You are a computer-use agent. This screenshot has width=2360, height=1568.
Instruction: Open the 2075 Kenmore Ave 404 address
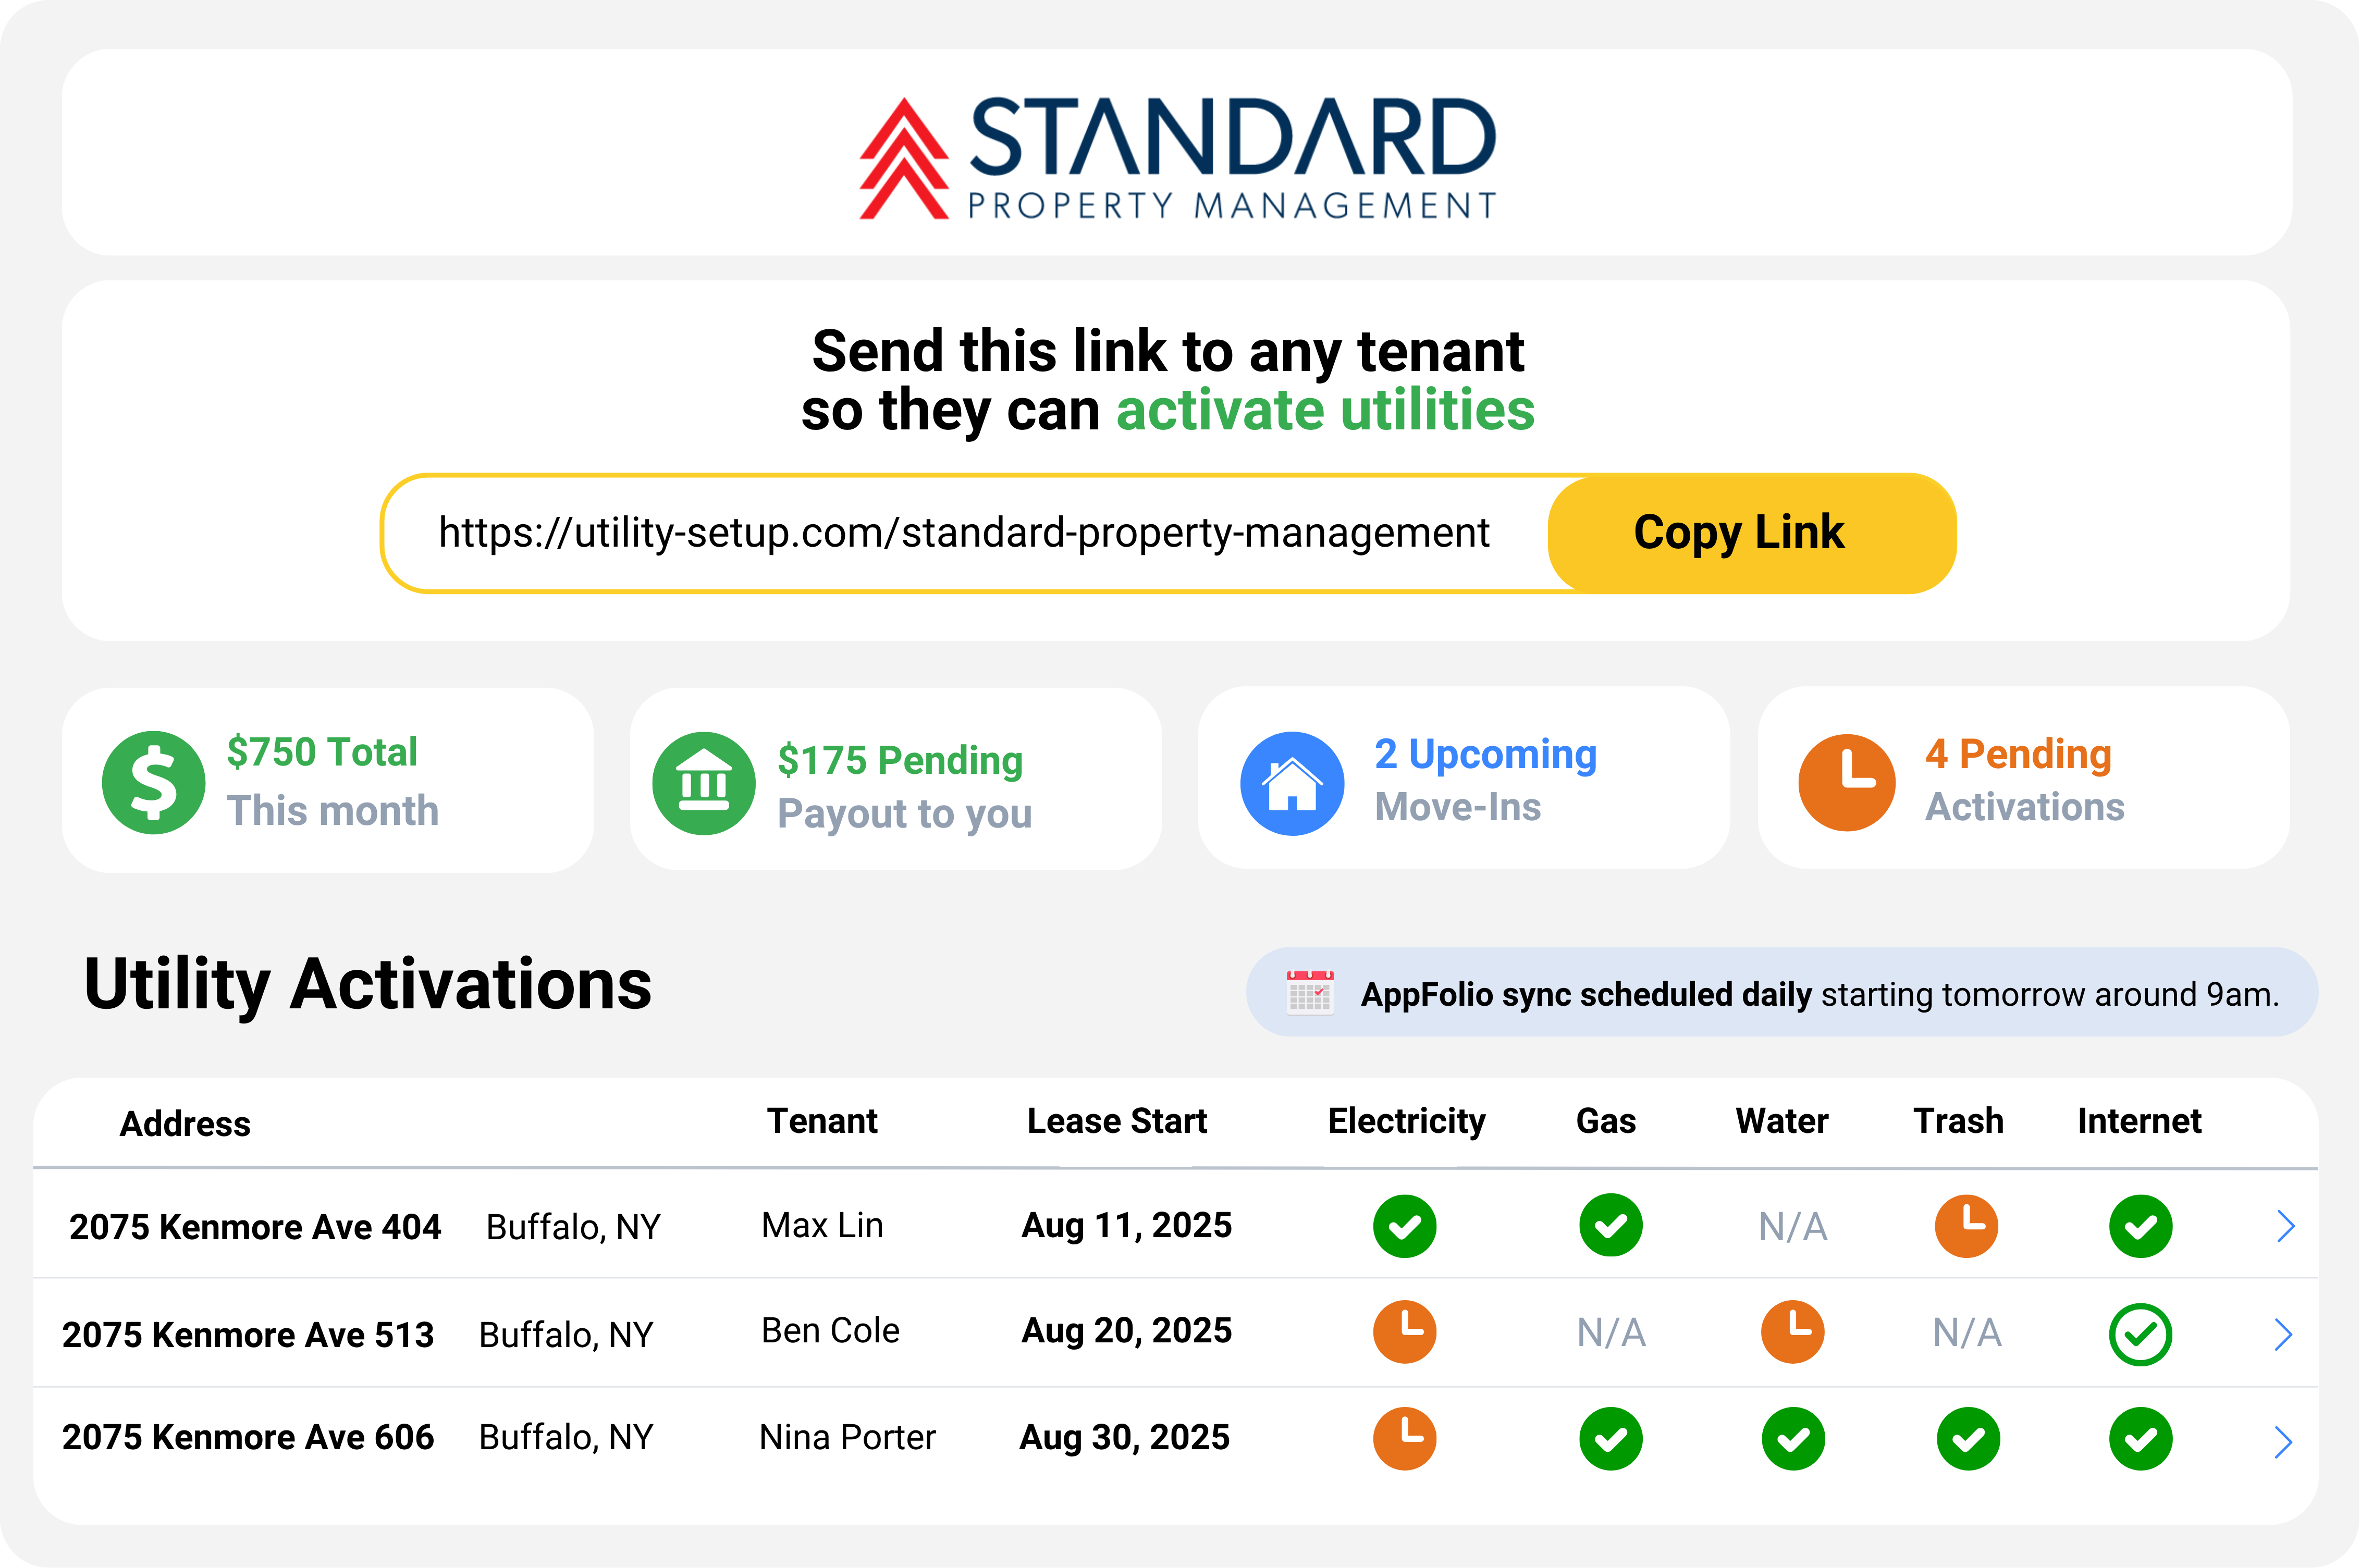pos(255,1226)
